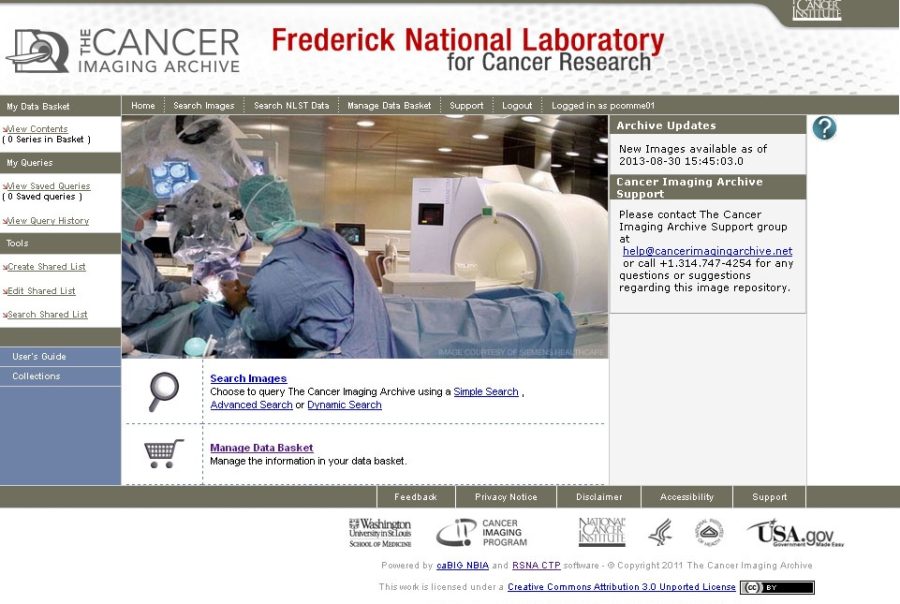Open View Saved Queries link
Image resolution: width=900 pixels, height=604 pixels.
tap(46, 186)
